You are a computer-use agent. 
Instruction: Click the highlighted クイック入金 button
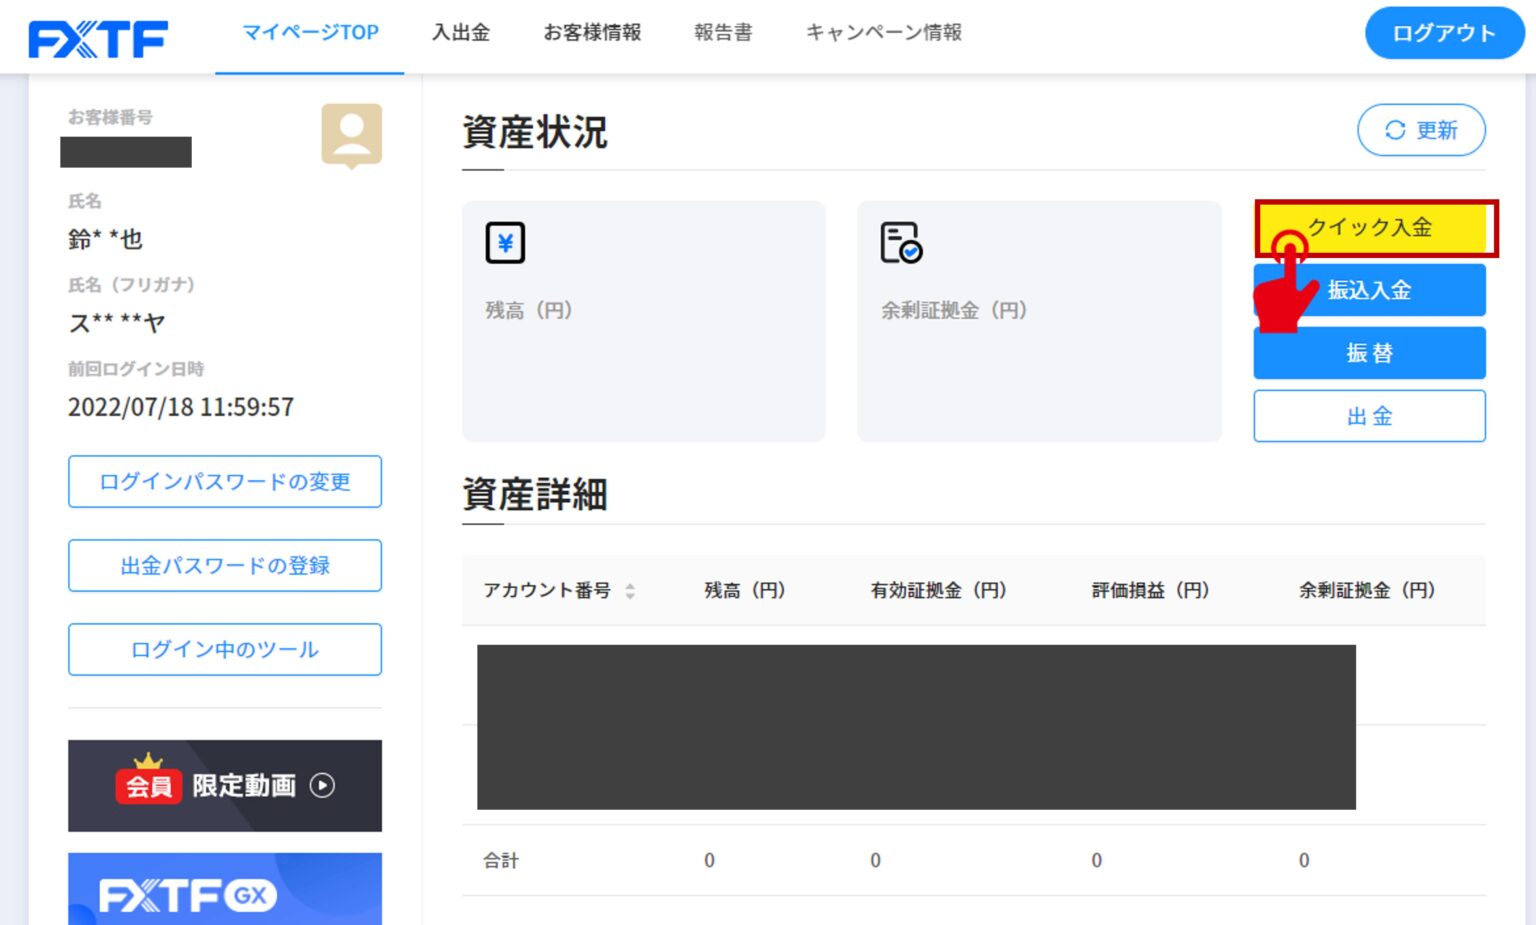point(1376,228)
